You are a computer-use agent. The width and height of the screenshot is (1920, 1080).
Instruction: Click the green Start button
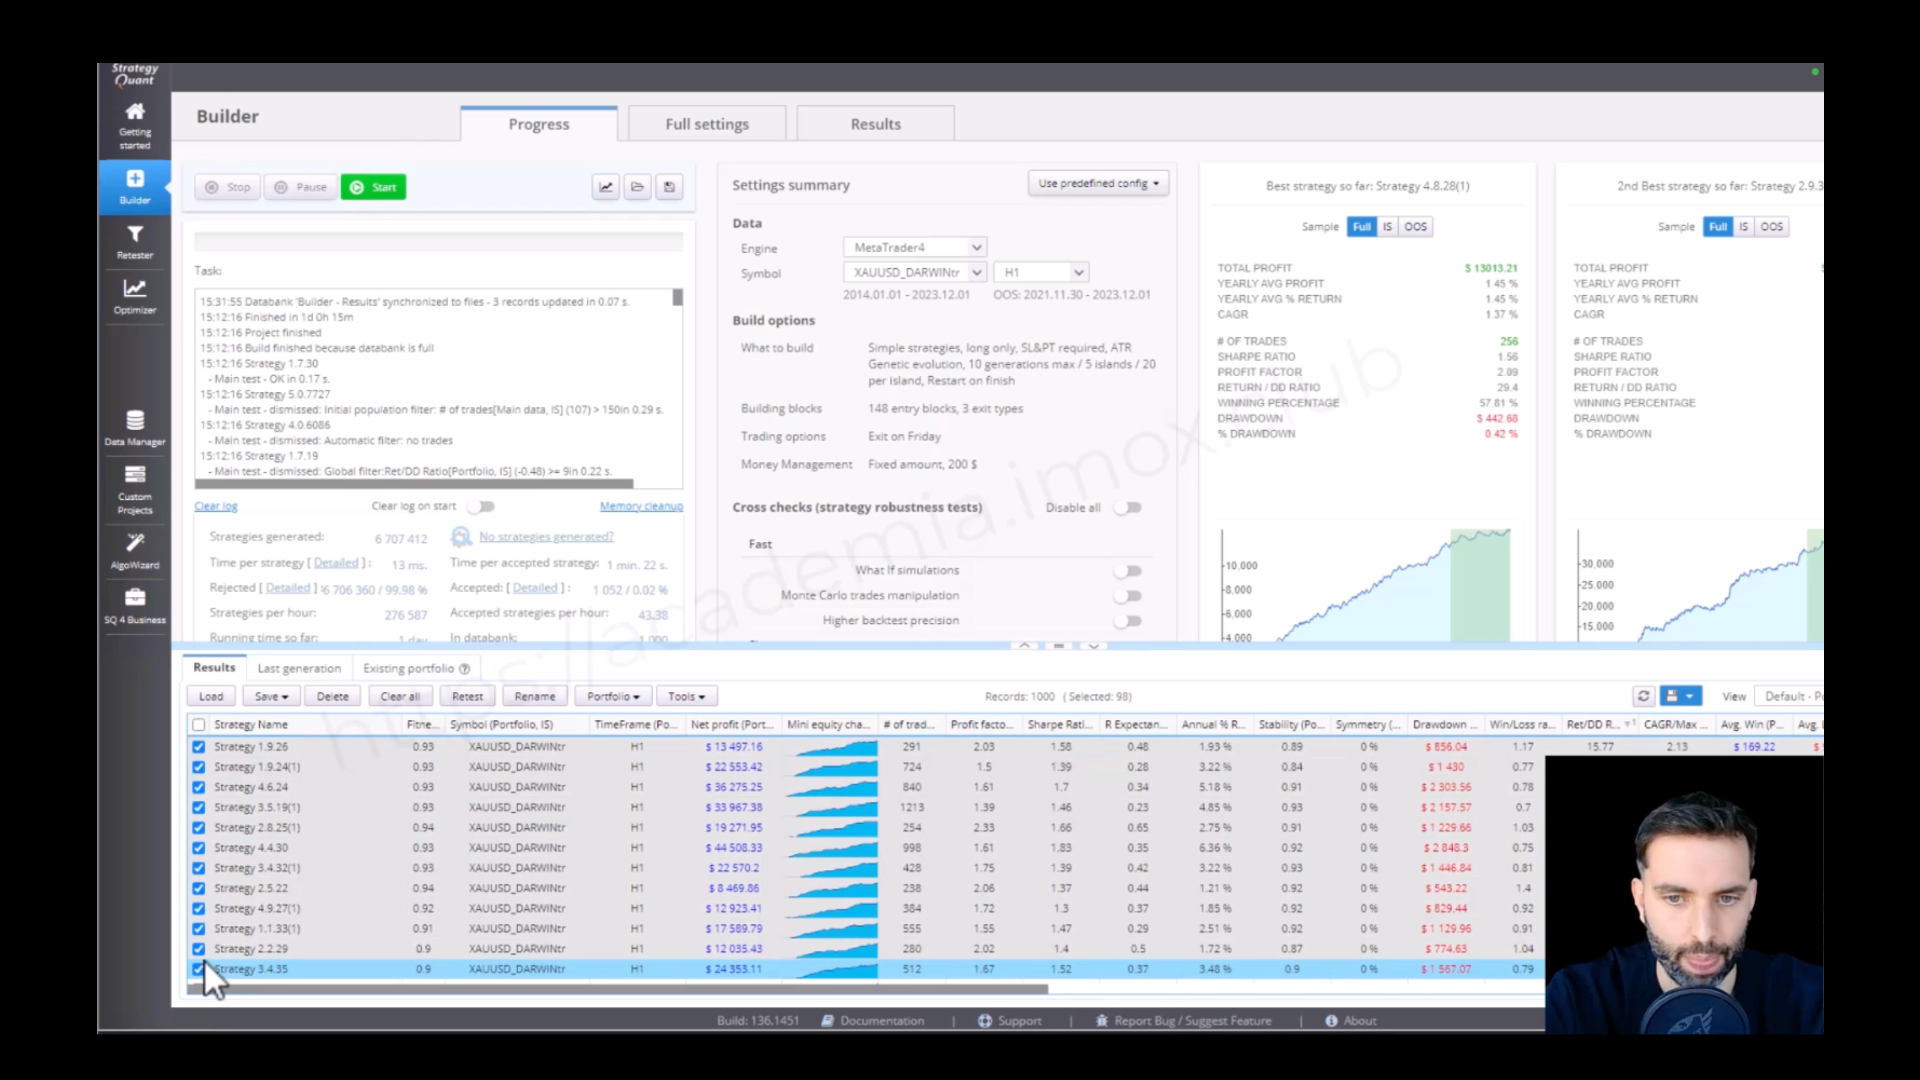pyautogui.click(x=373, y=187)
